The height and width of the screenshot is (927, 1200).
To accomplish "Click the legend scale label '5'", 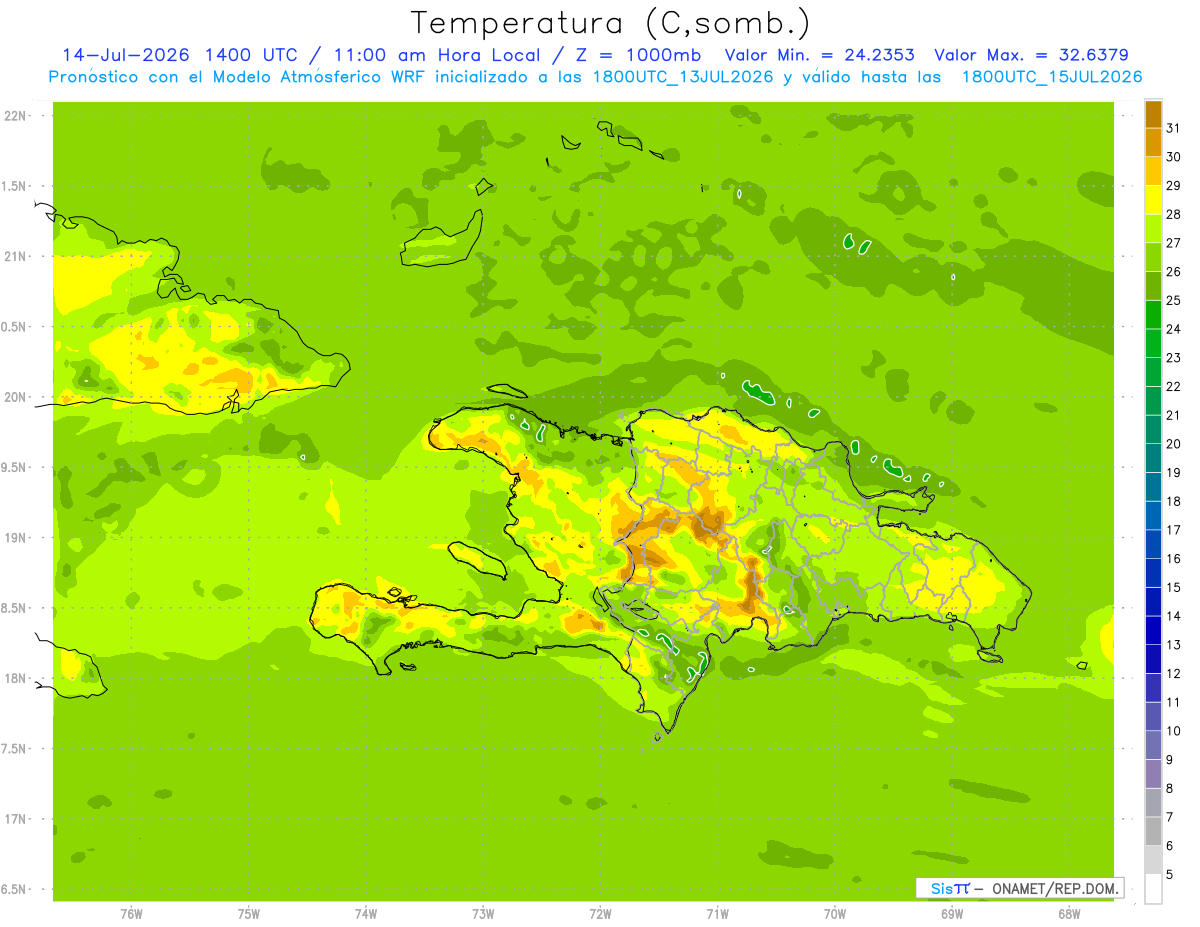I will (1169, 875).
